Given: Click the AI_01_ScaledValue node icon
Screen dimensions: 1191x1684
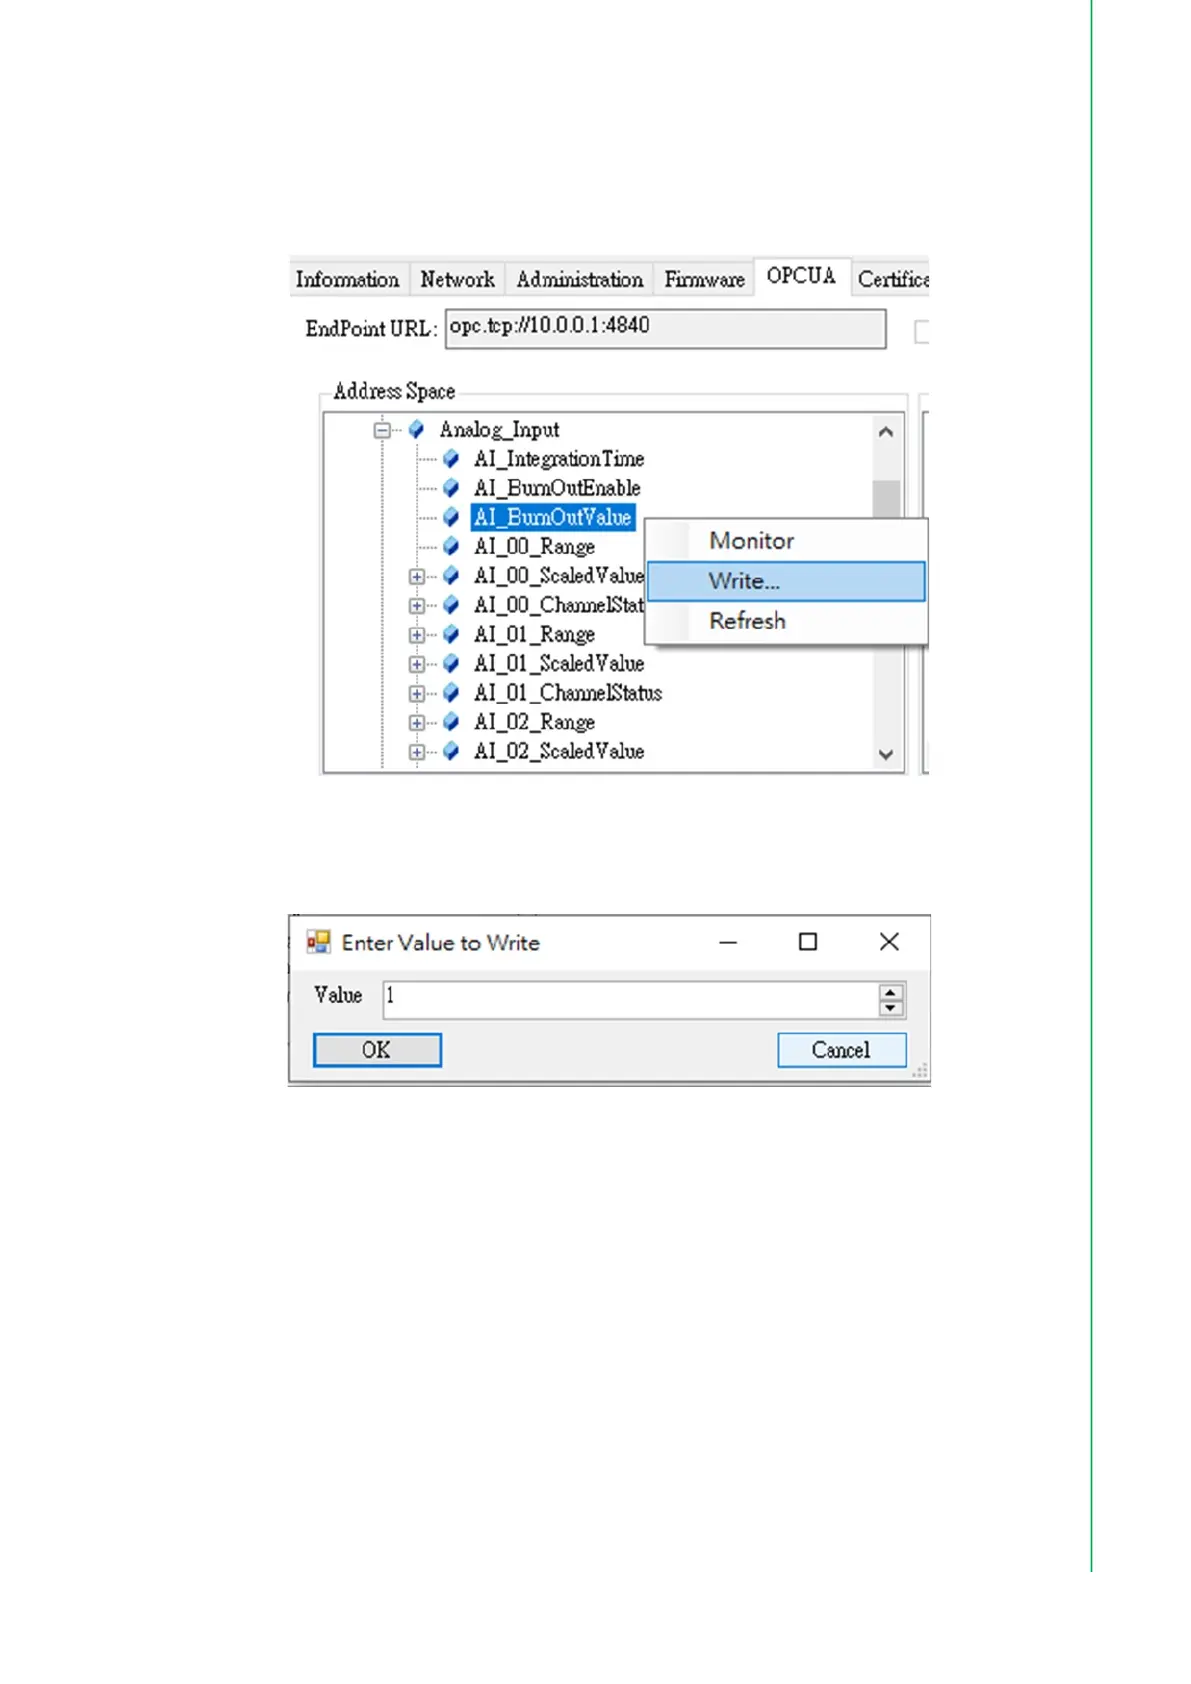Looking at the screenshot, I should click(451, 664).
